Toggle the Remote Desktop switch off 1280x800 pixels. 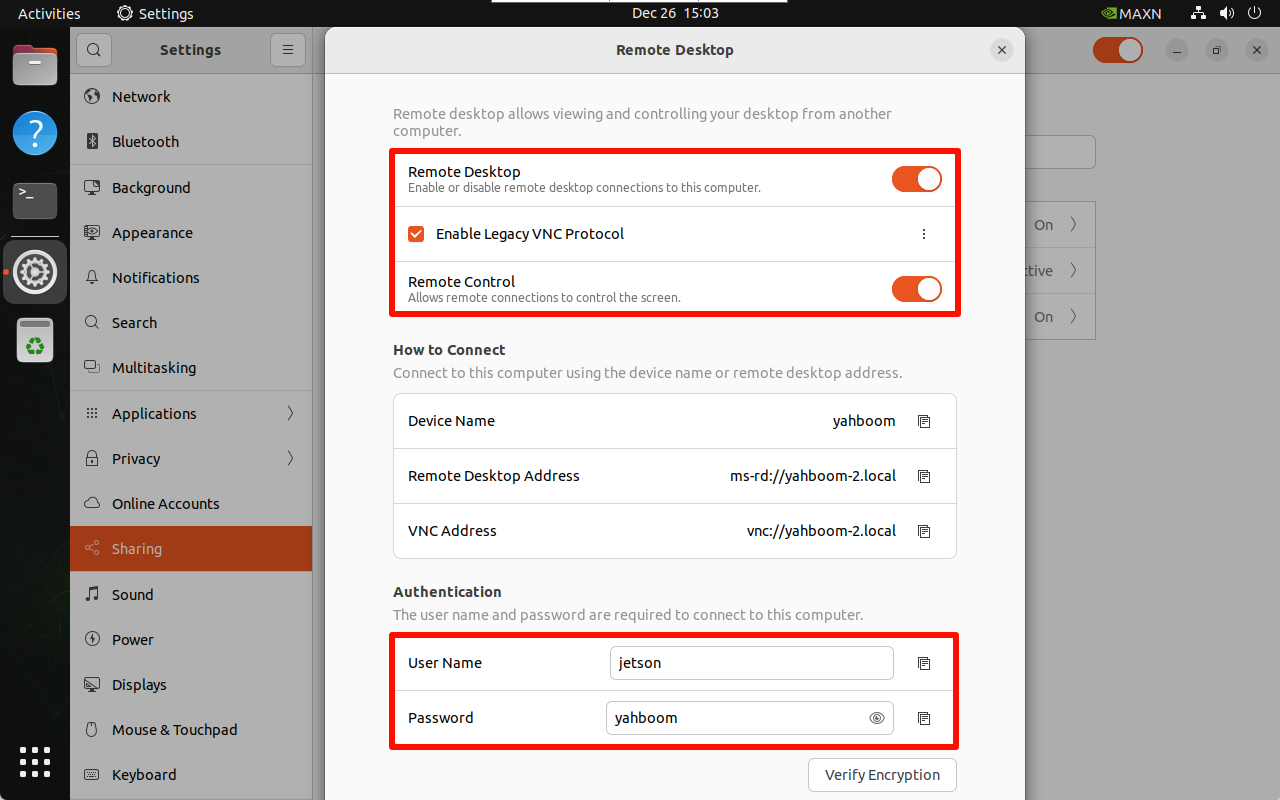point(916,179)
